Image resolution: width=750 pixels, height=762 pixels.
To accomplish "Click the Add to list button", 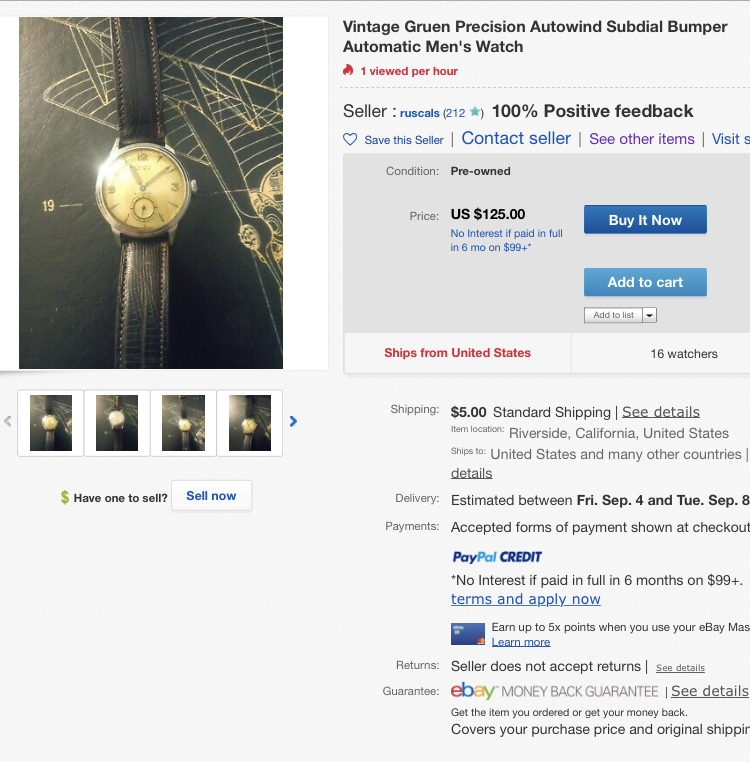I will tap(613, 315).
